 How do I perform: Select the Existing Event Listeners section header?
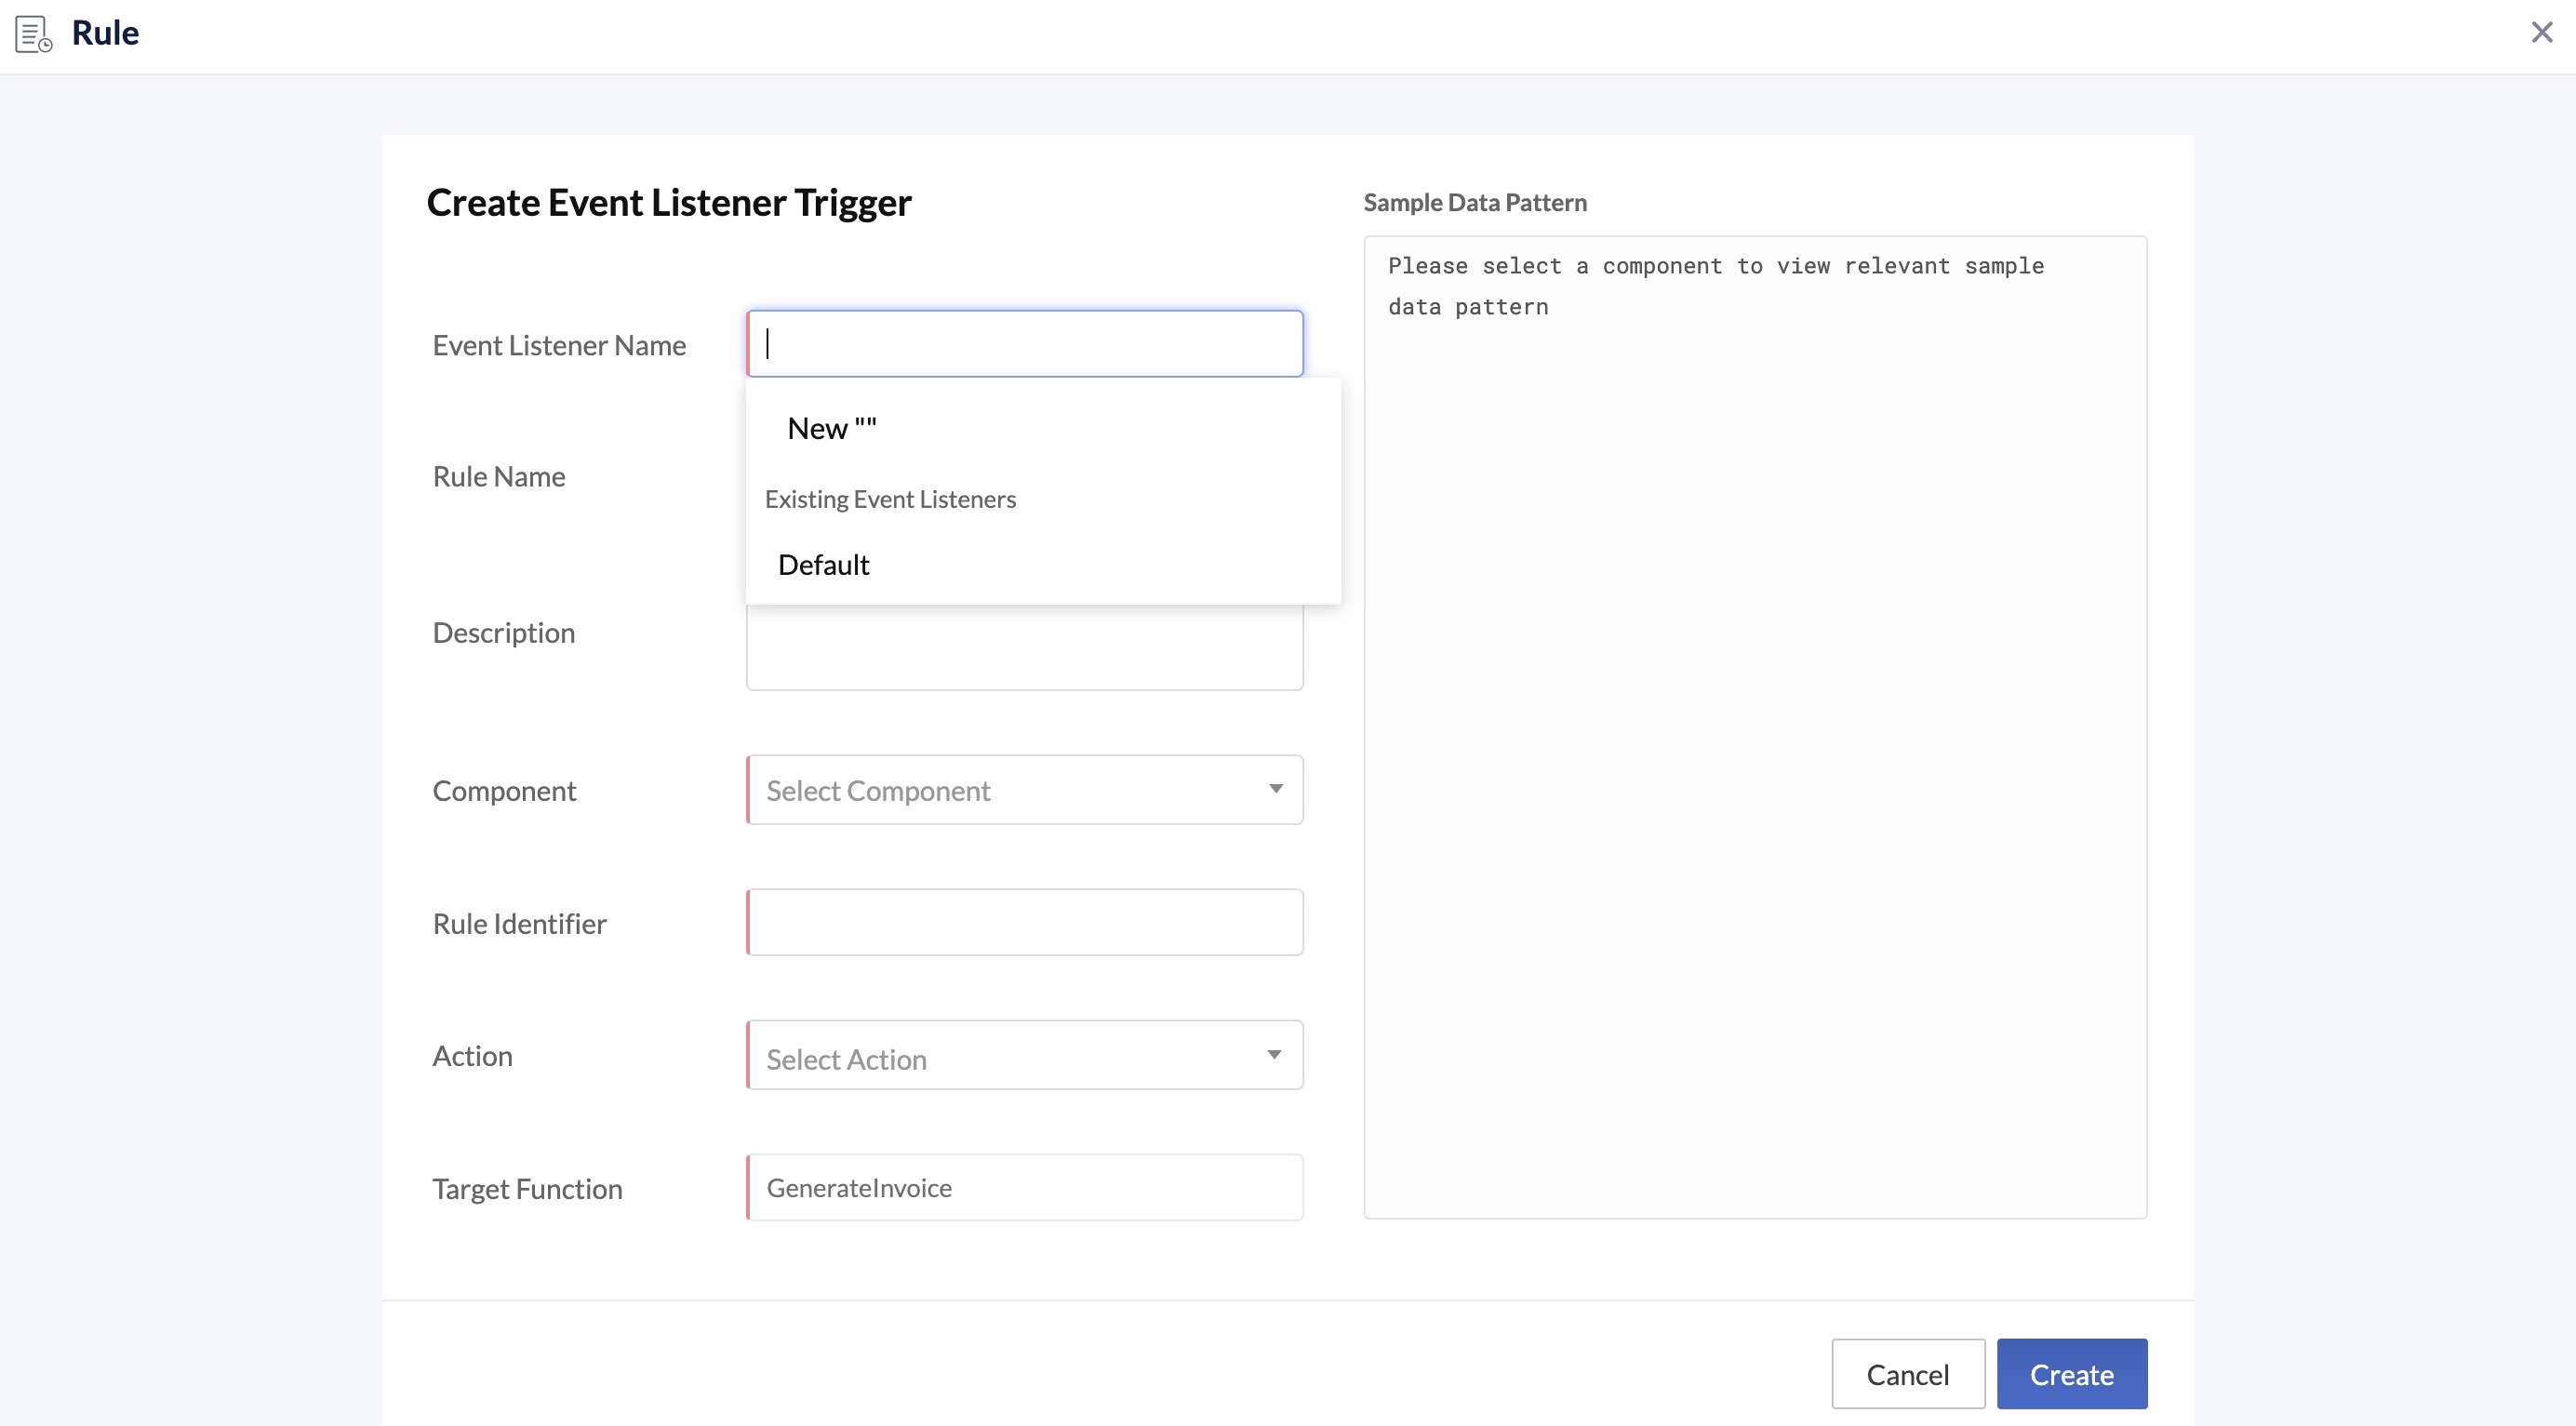[890, 498]
